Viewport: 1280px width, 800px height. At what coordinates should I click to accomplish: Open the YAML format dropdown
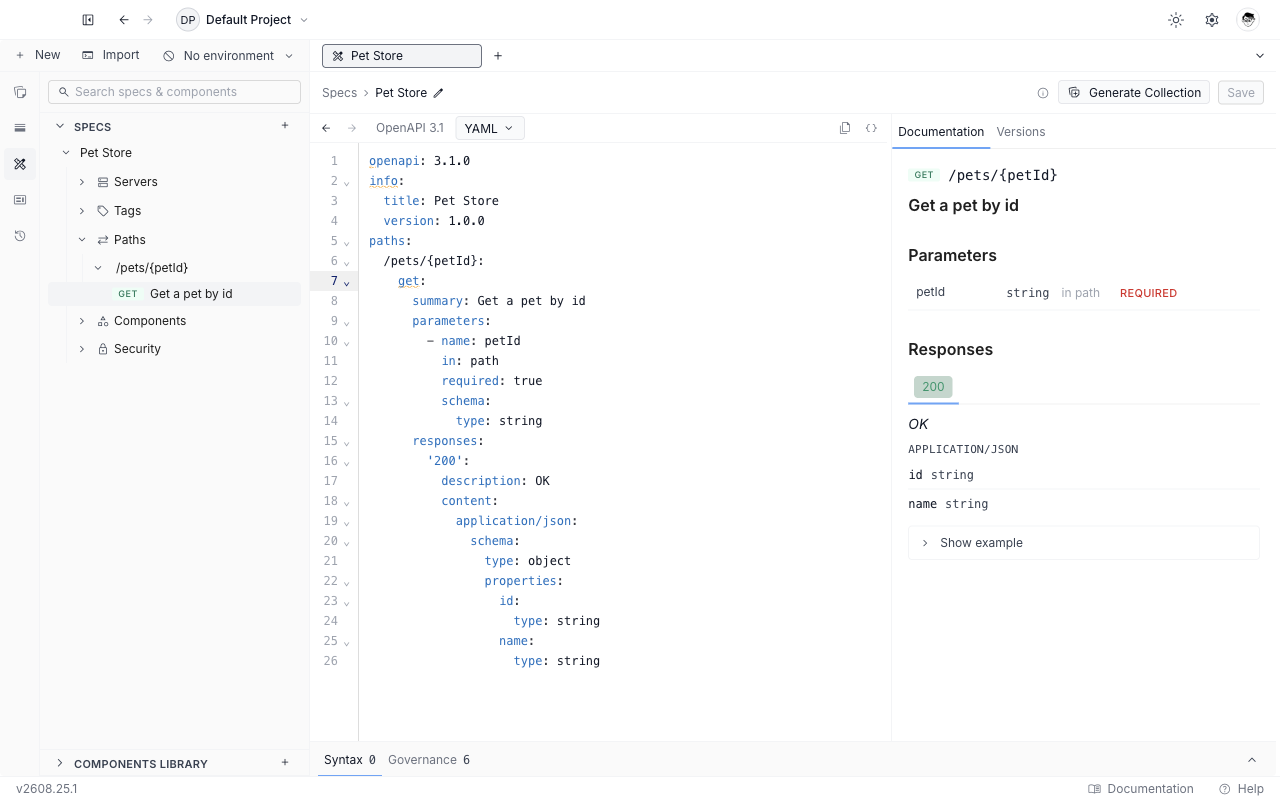tap(490, 128)
